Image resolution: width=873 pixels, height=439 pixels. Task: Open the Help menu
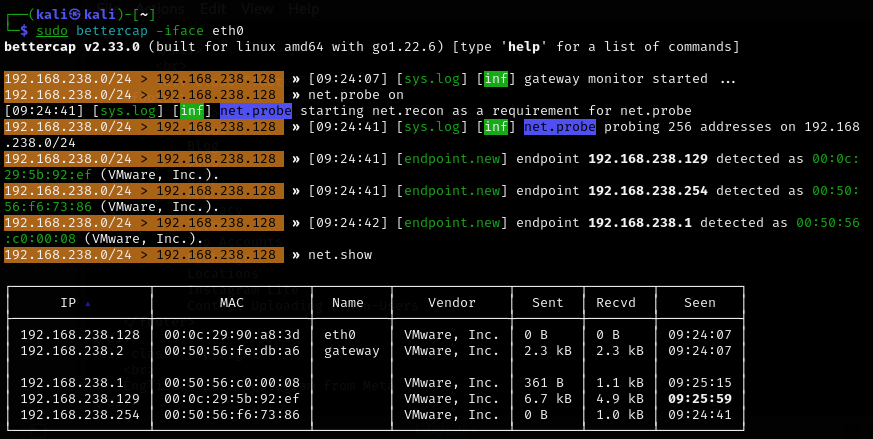[x=303, y=8]
